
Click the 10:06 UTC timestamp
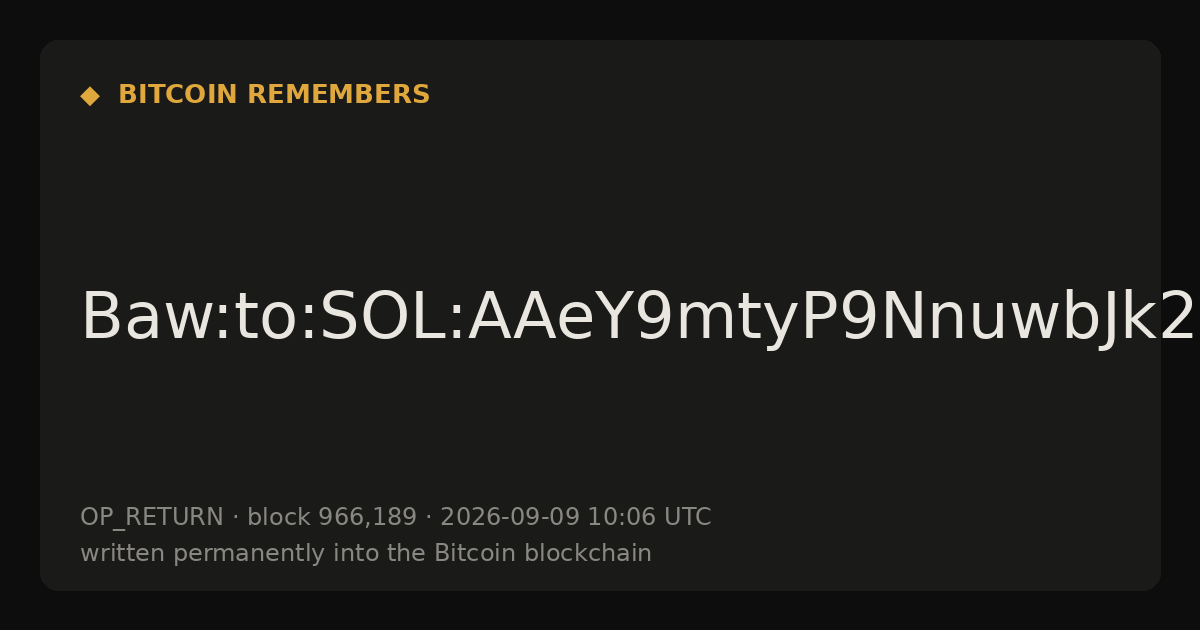[x=649, y=517]
